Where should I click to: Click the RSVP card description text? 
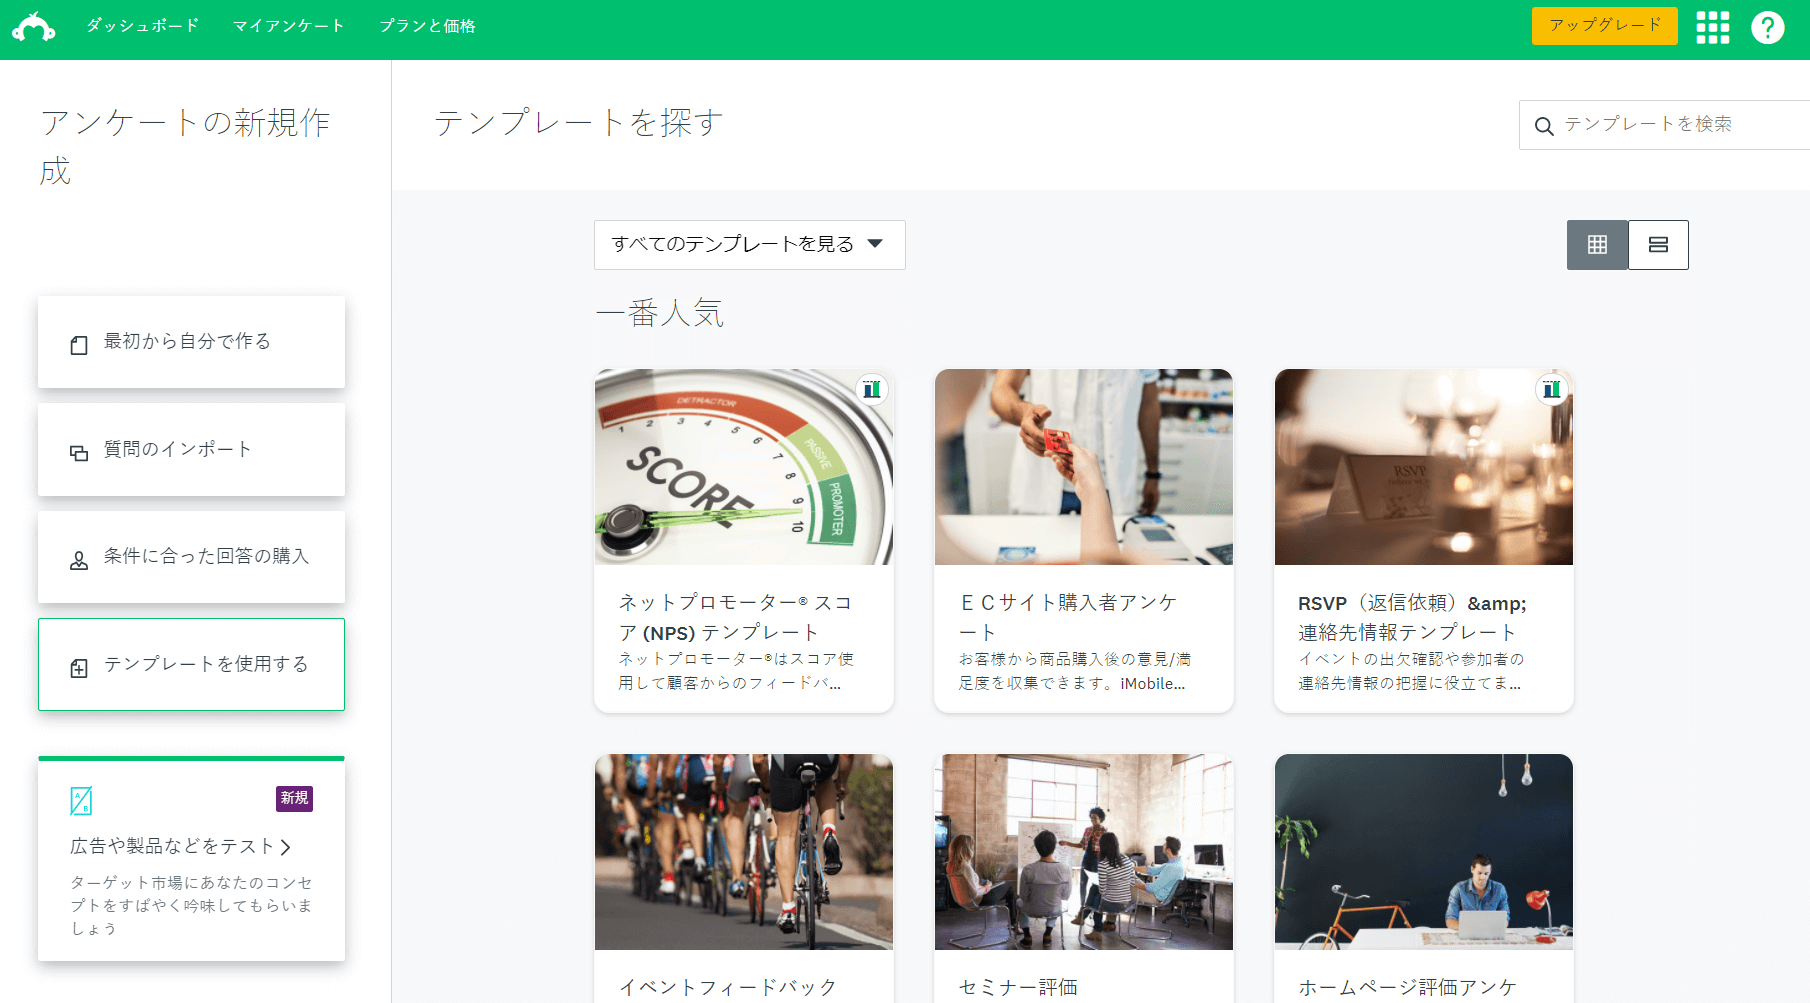[x=1412, y=671]
